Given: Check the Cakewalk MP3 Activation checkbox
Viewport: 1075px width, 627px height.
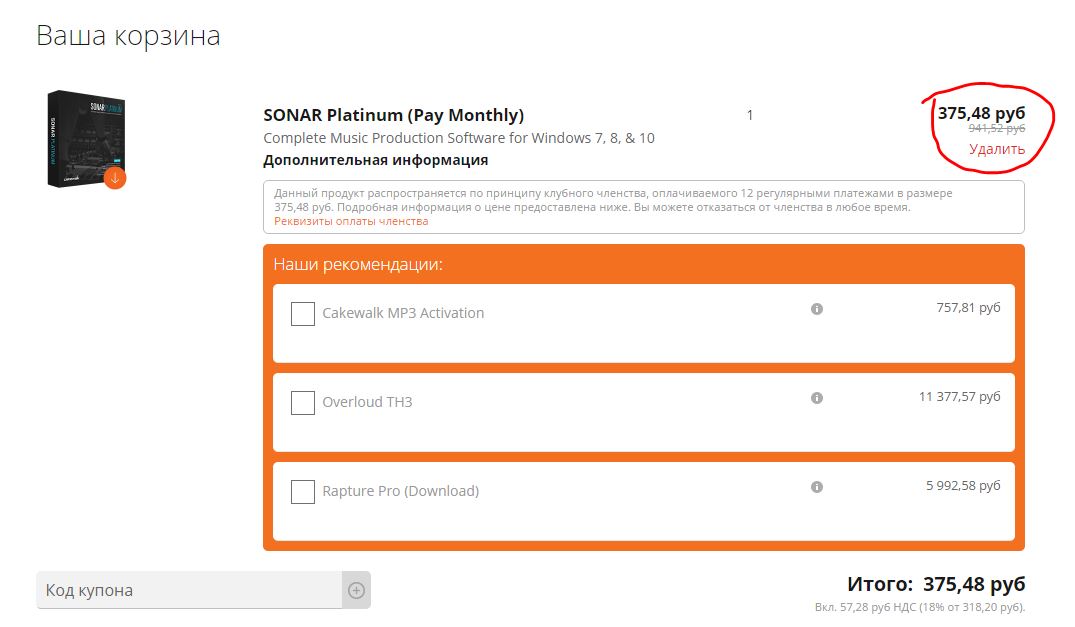Looking at the screenshot, I should pyautogui.click(x=303, y=314).
